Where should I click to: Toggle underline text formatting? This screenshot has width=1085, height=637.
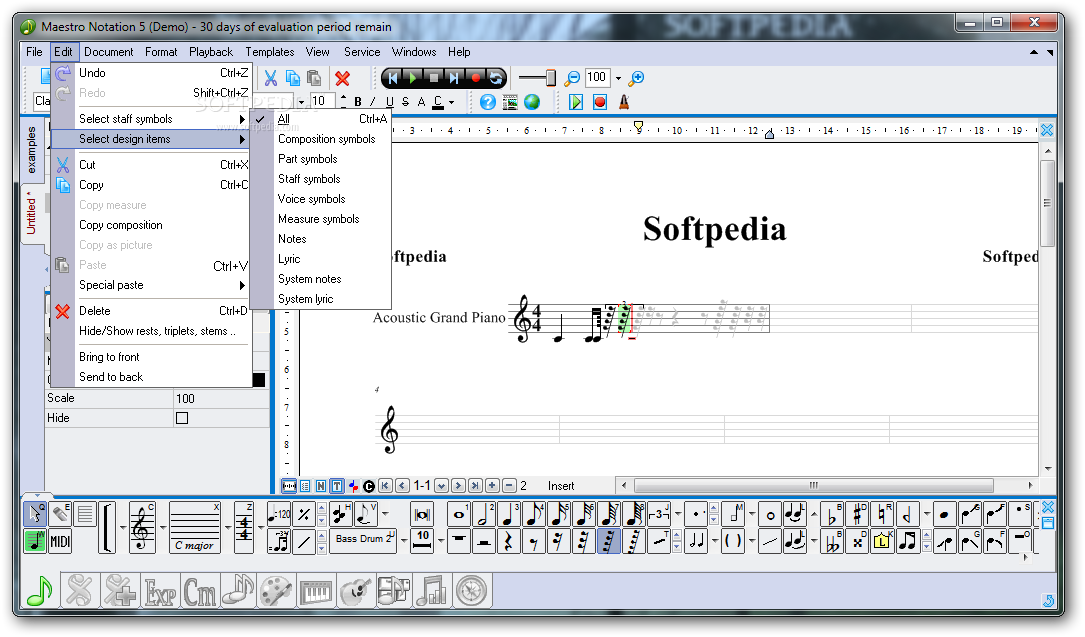click(x=390, y=102)
